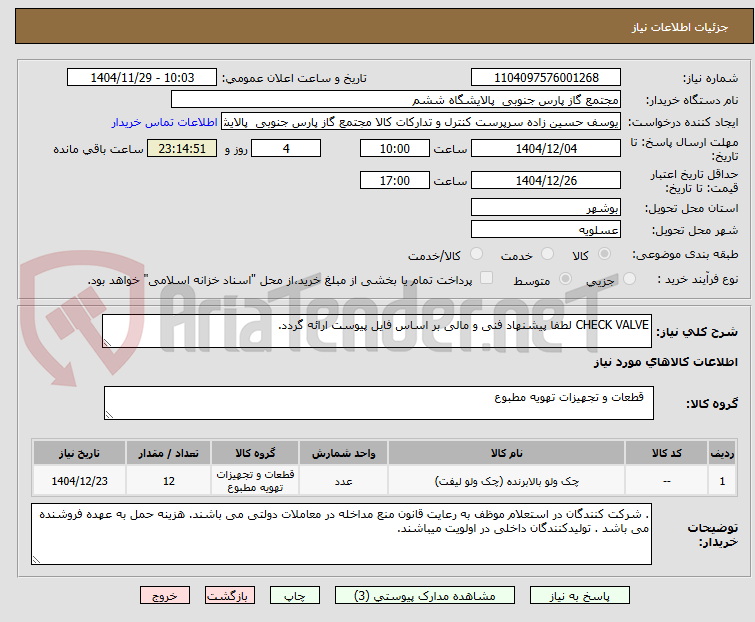Click the item code cell showing --

coord(666,481)
